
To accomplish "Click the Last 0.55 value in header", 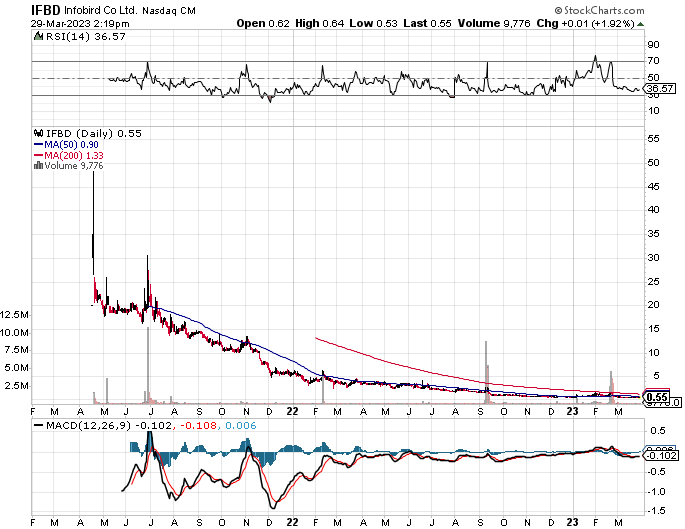I will [x=427, y=23].
